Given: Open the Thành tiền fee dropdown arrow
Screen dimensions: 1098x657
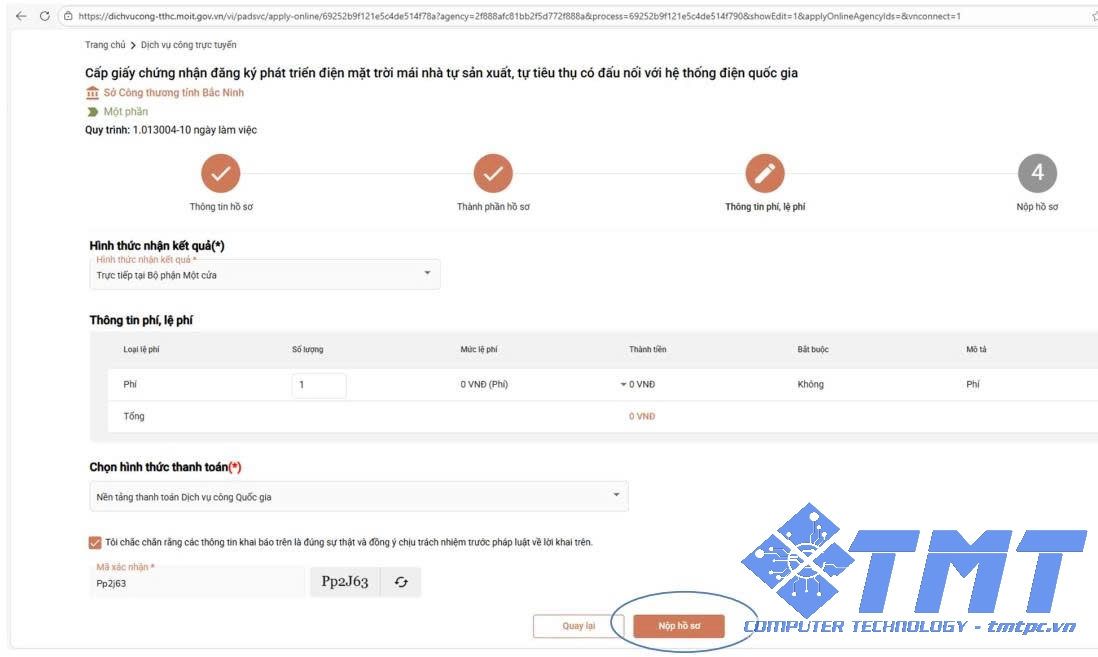Looking at the screenshot, I should coord(623,385).
